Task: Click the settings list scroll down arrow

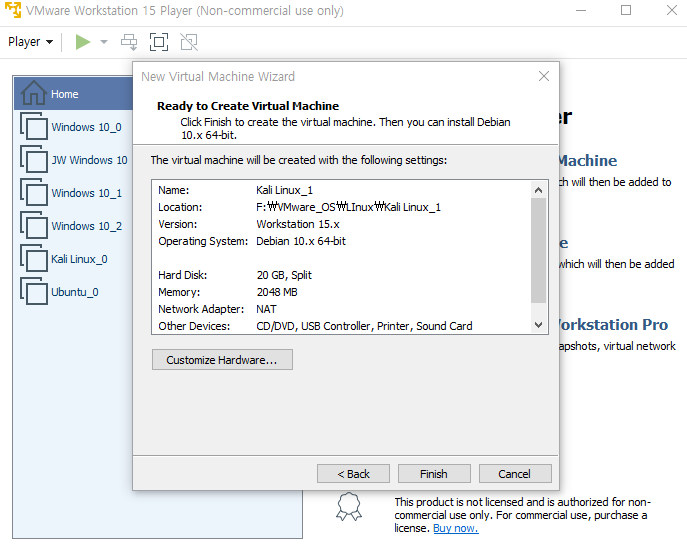Action: (x=538, y=325)
